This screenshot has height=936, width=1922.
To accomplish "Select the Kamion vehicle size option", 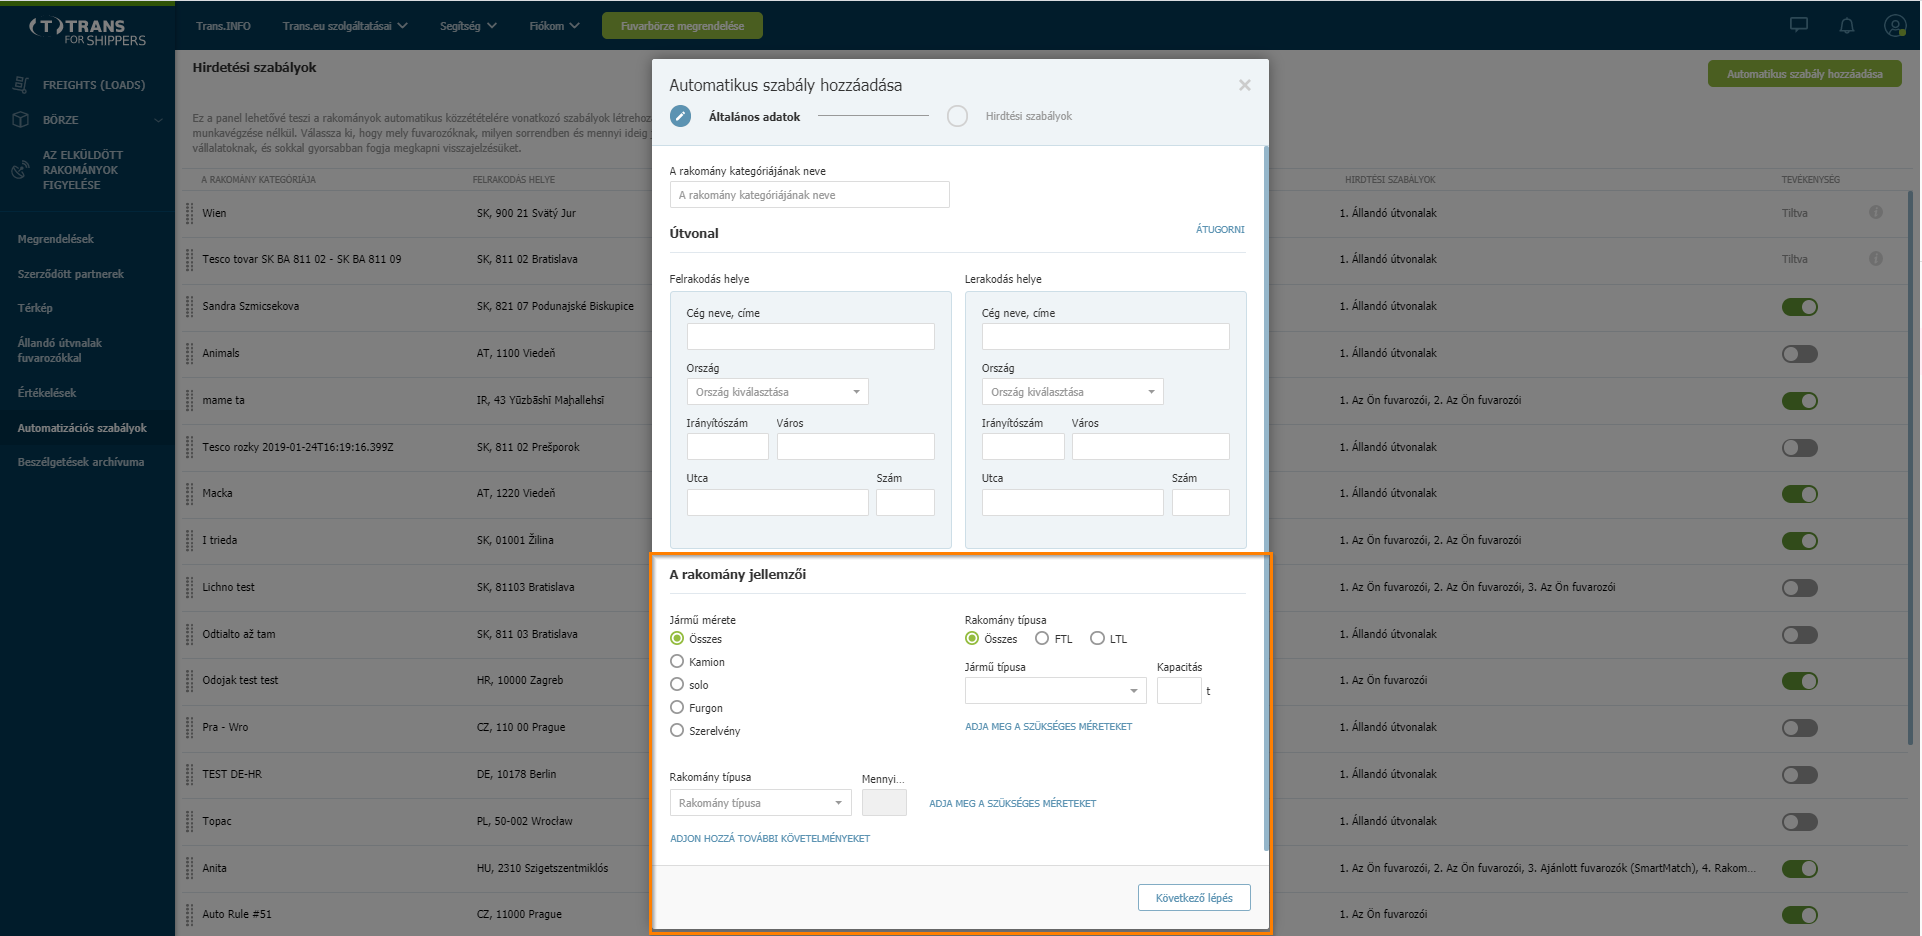I will coord(677,661).
